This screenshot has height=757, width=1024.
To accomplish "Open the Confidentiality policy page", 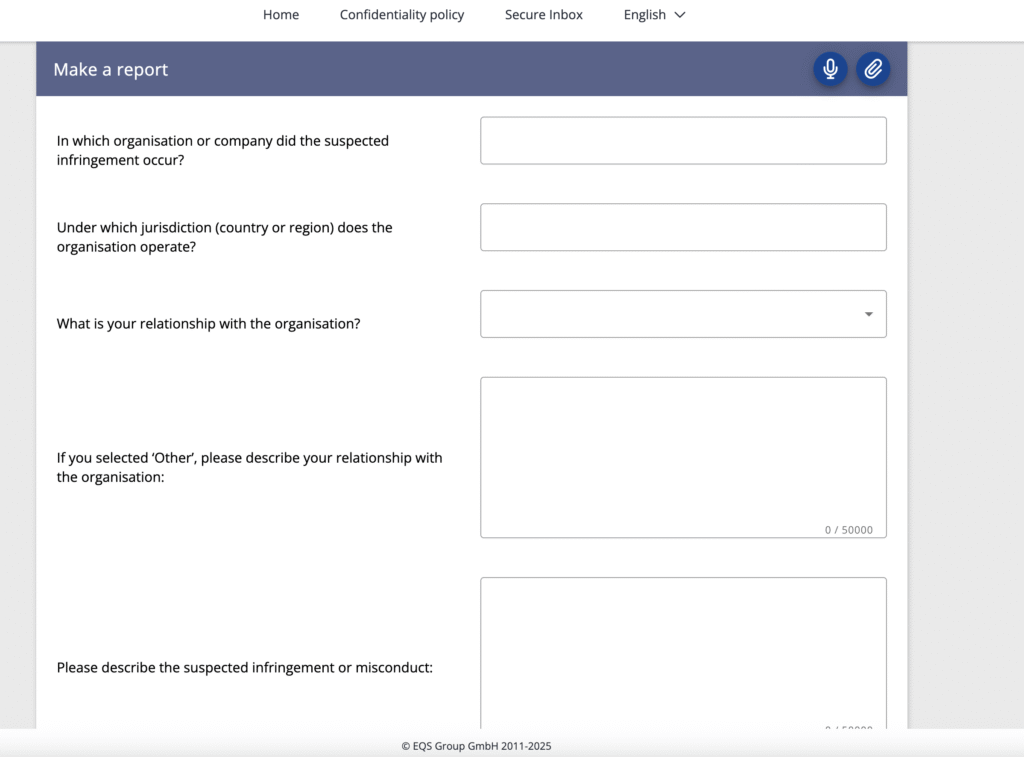I will [x=402, y=14].
